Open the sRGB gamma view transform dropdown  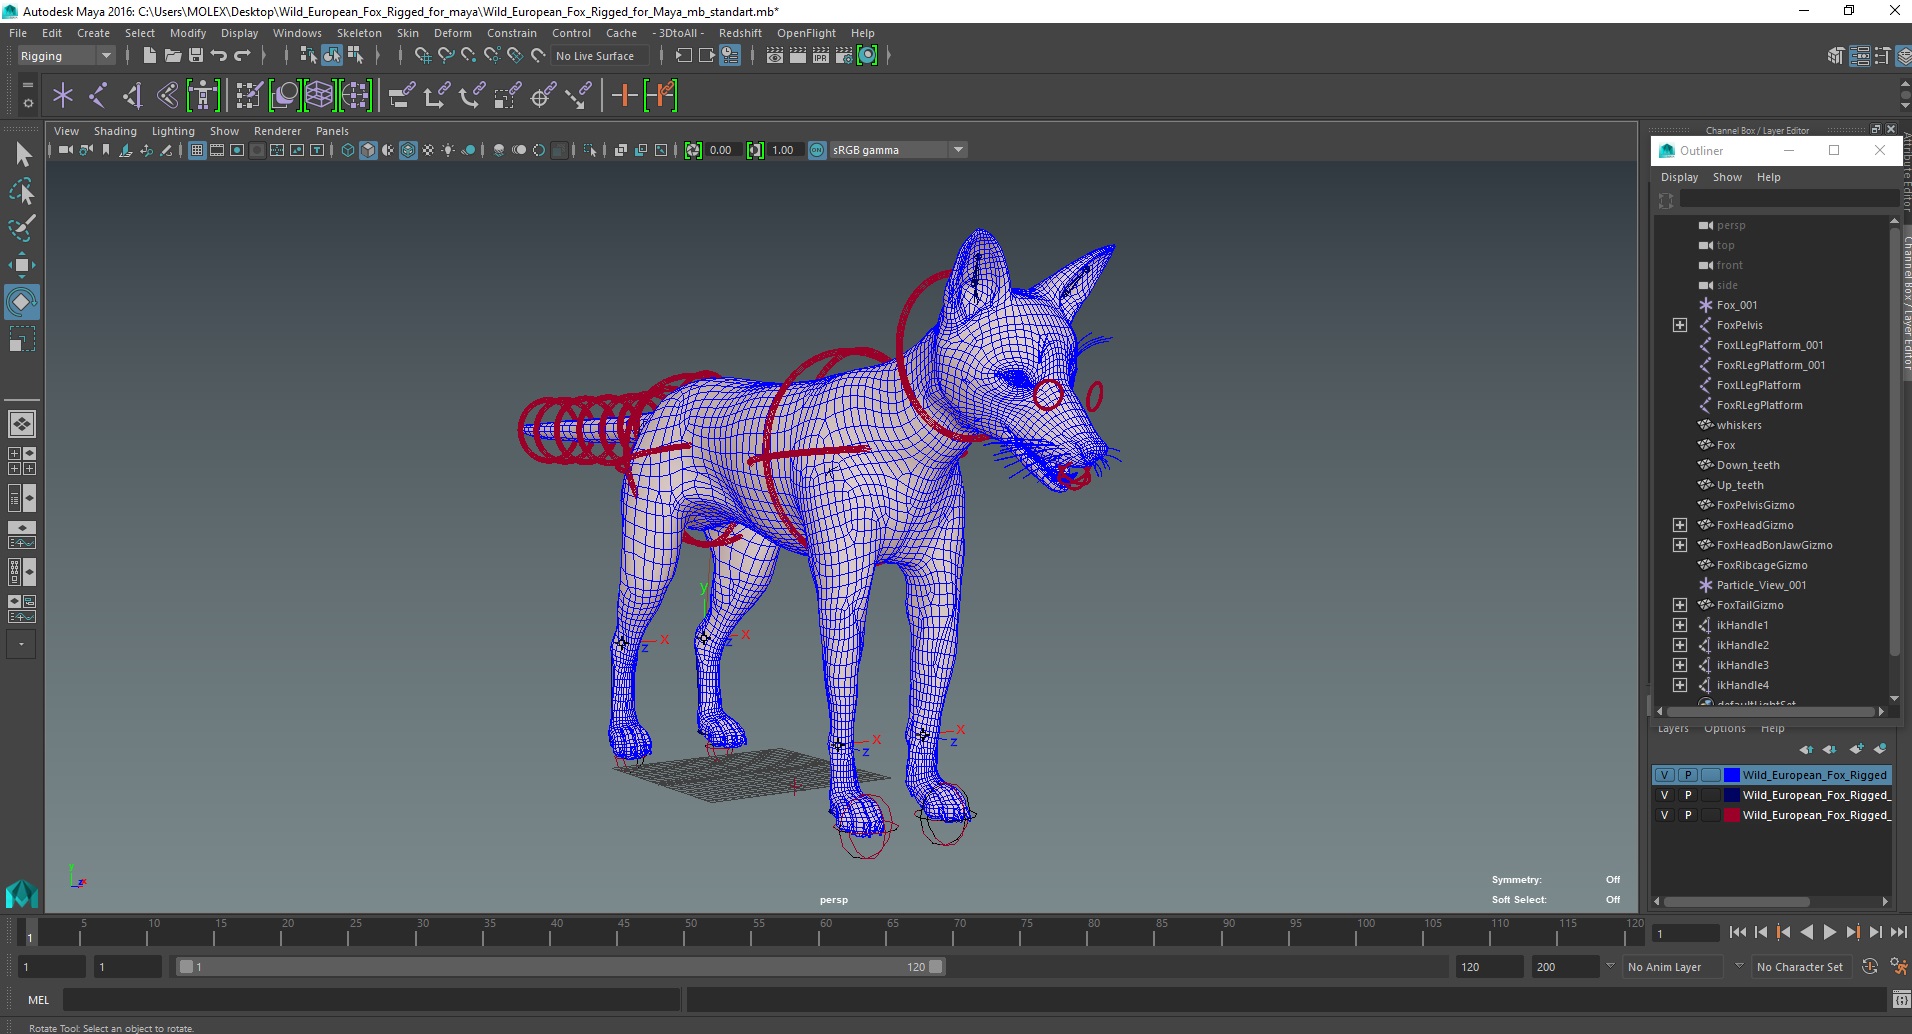coord(898,150)
